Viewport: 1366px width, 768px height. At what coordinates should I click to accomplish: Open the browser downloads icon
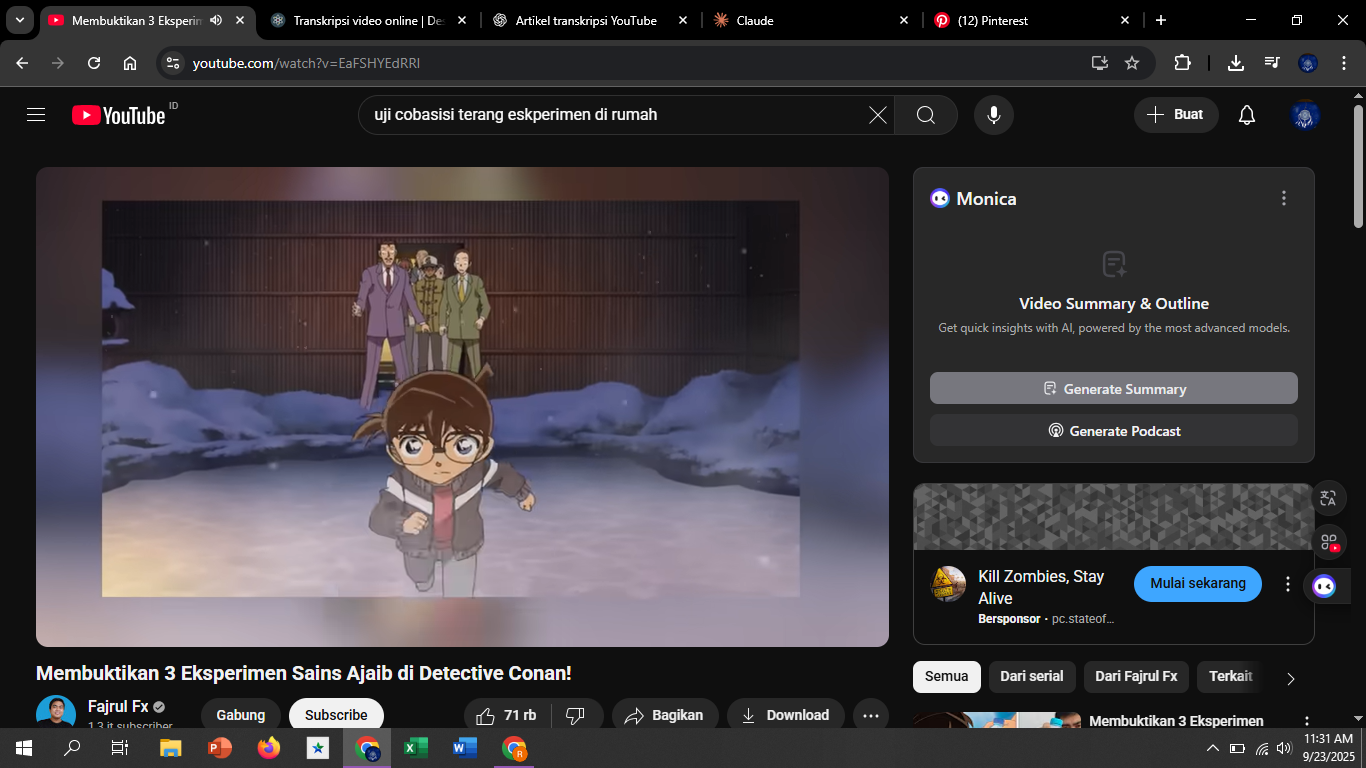click(x=1236, y=63)
